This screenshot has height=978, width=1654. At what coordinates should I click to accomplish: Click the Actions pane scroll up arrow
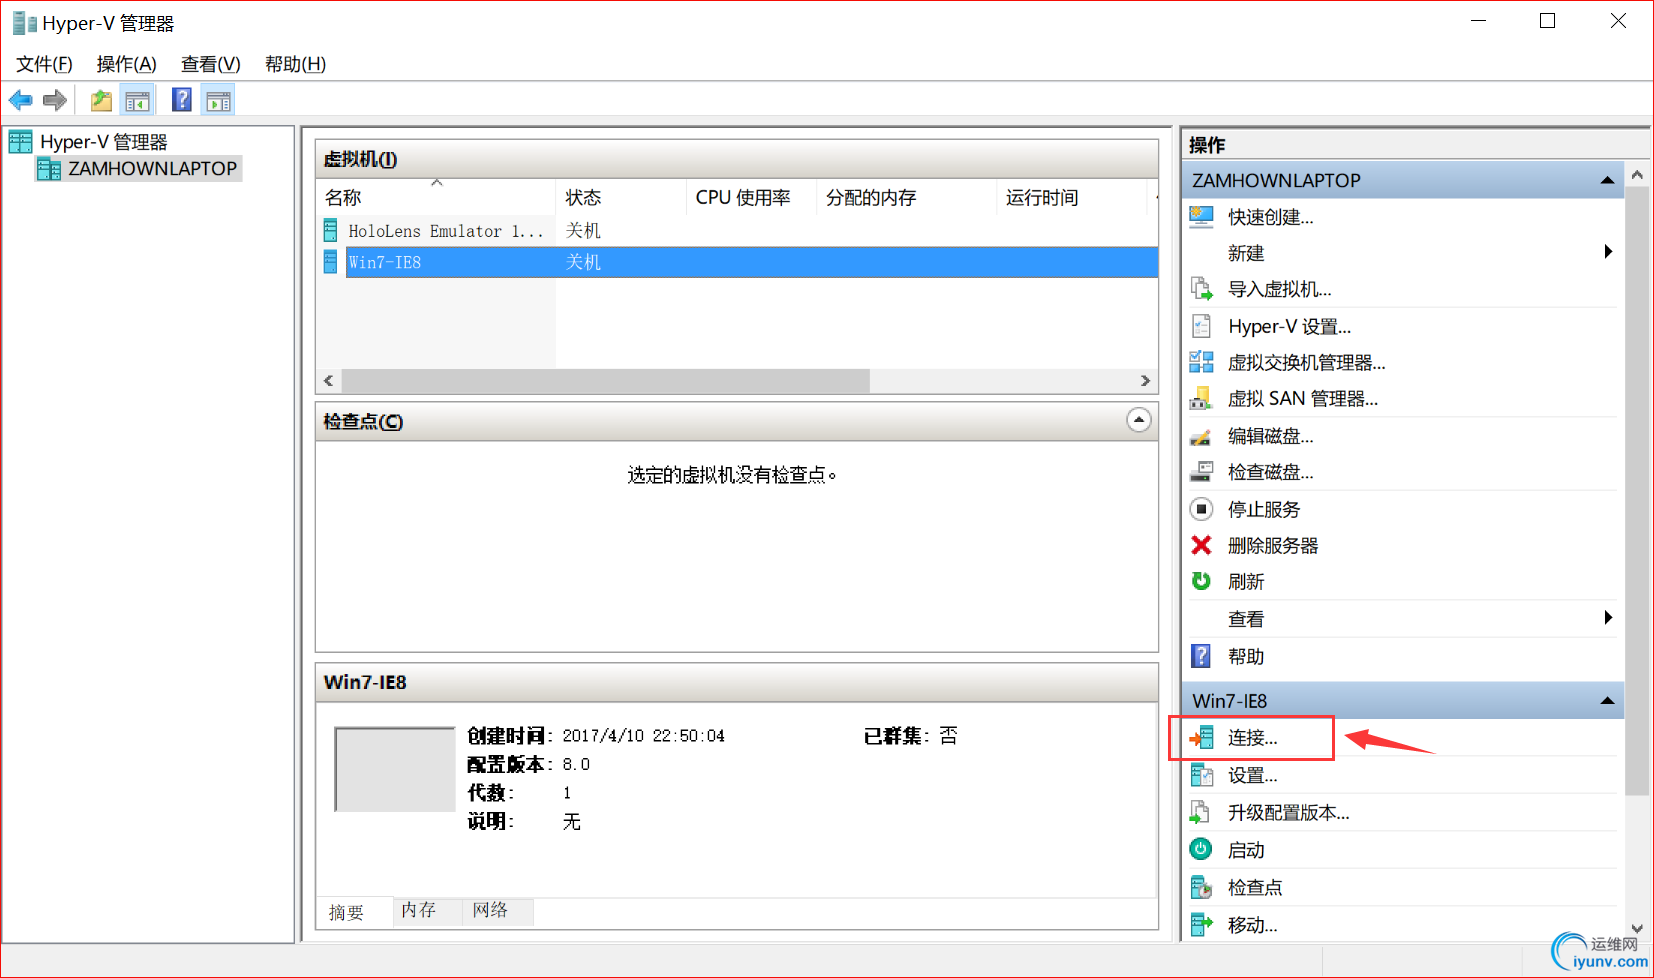(x=1637, y=175)
